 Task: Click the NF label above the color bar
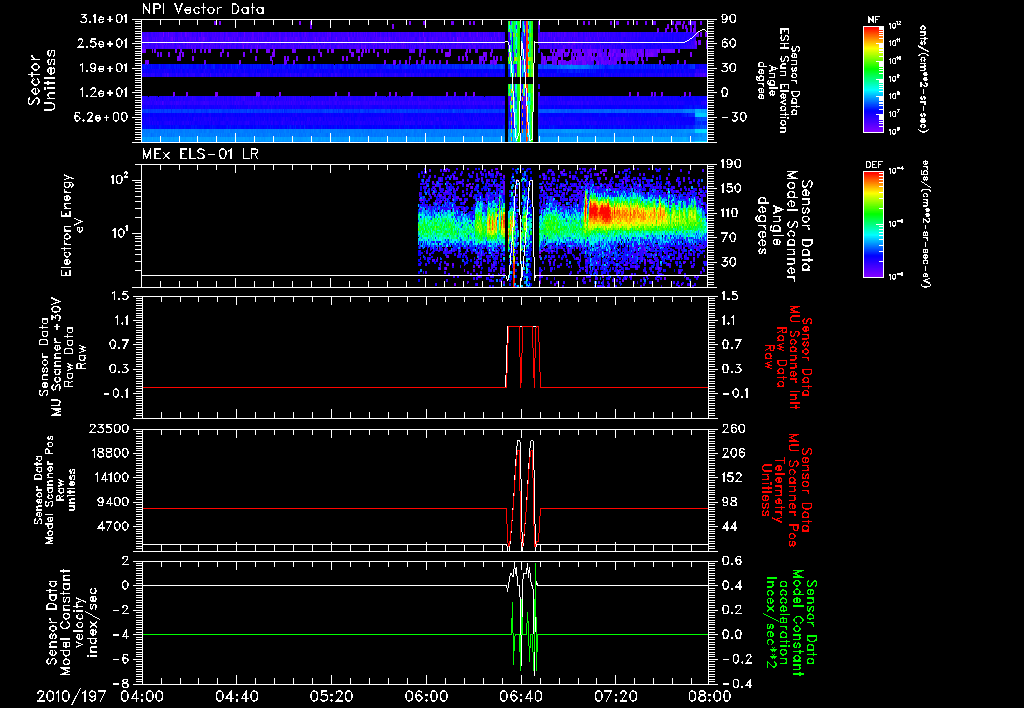pyautogui.click(x=874, y=20)
